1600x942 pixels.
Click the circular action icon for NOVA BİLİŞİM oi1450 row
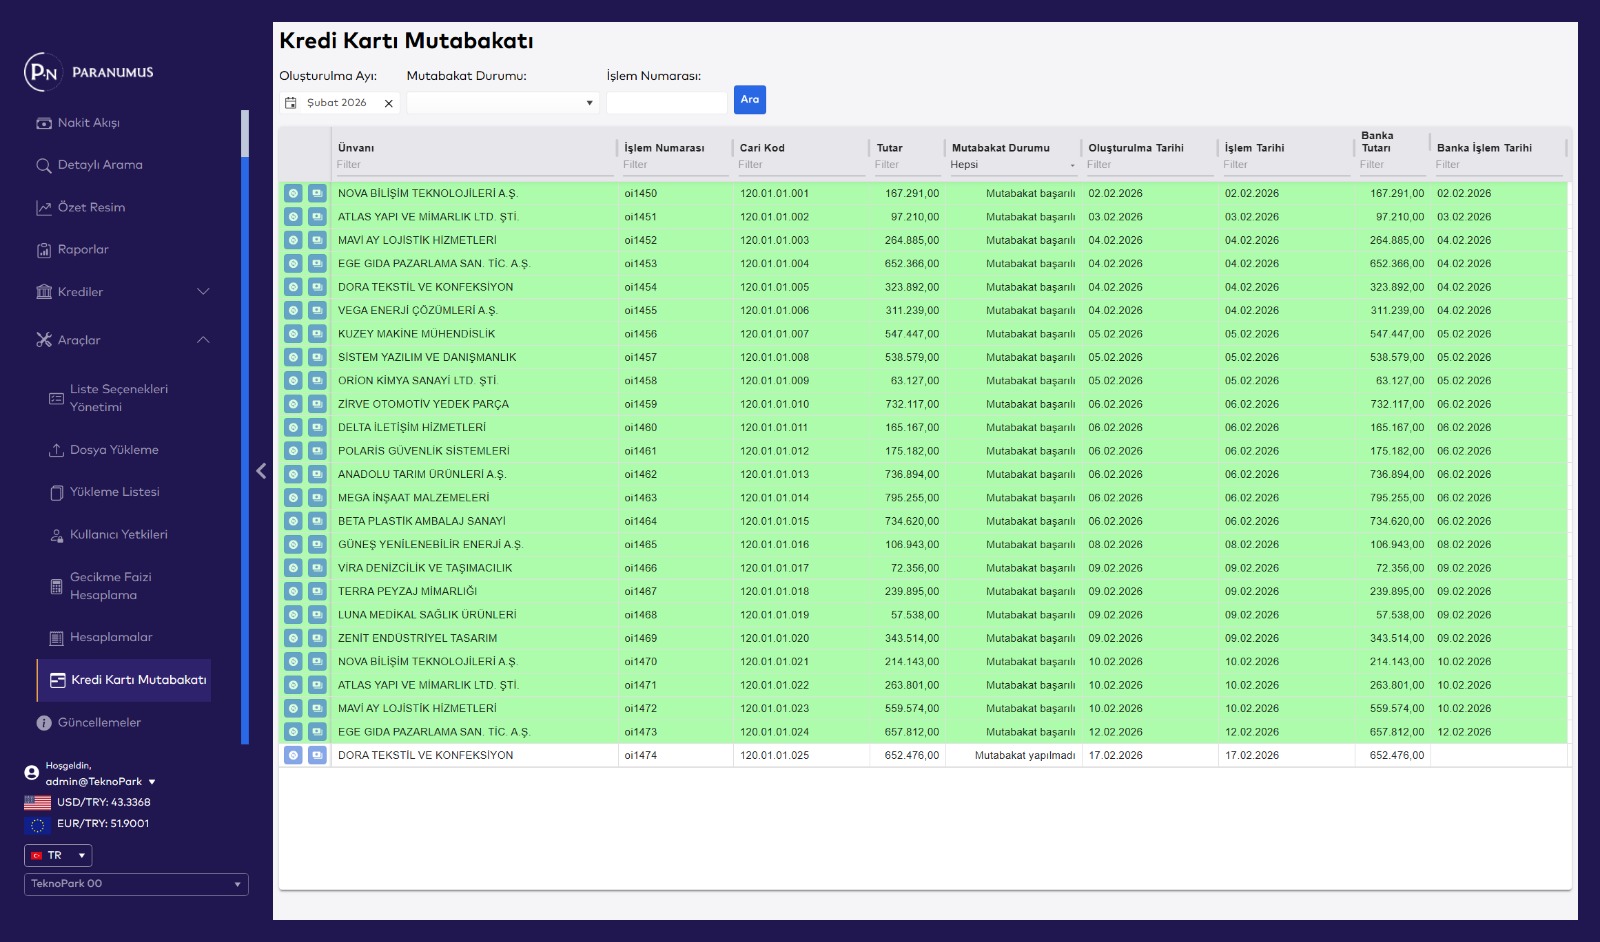293,193
